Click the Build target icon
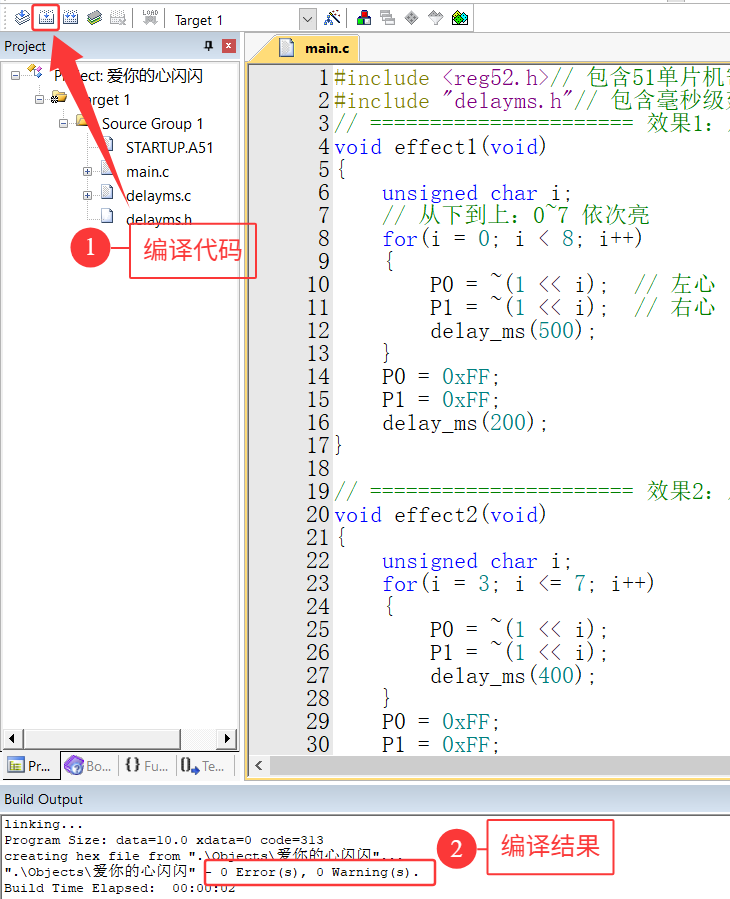 pyautogui.click(x=46, y=18)
